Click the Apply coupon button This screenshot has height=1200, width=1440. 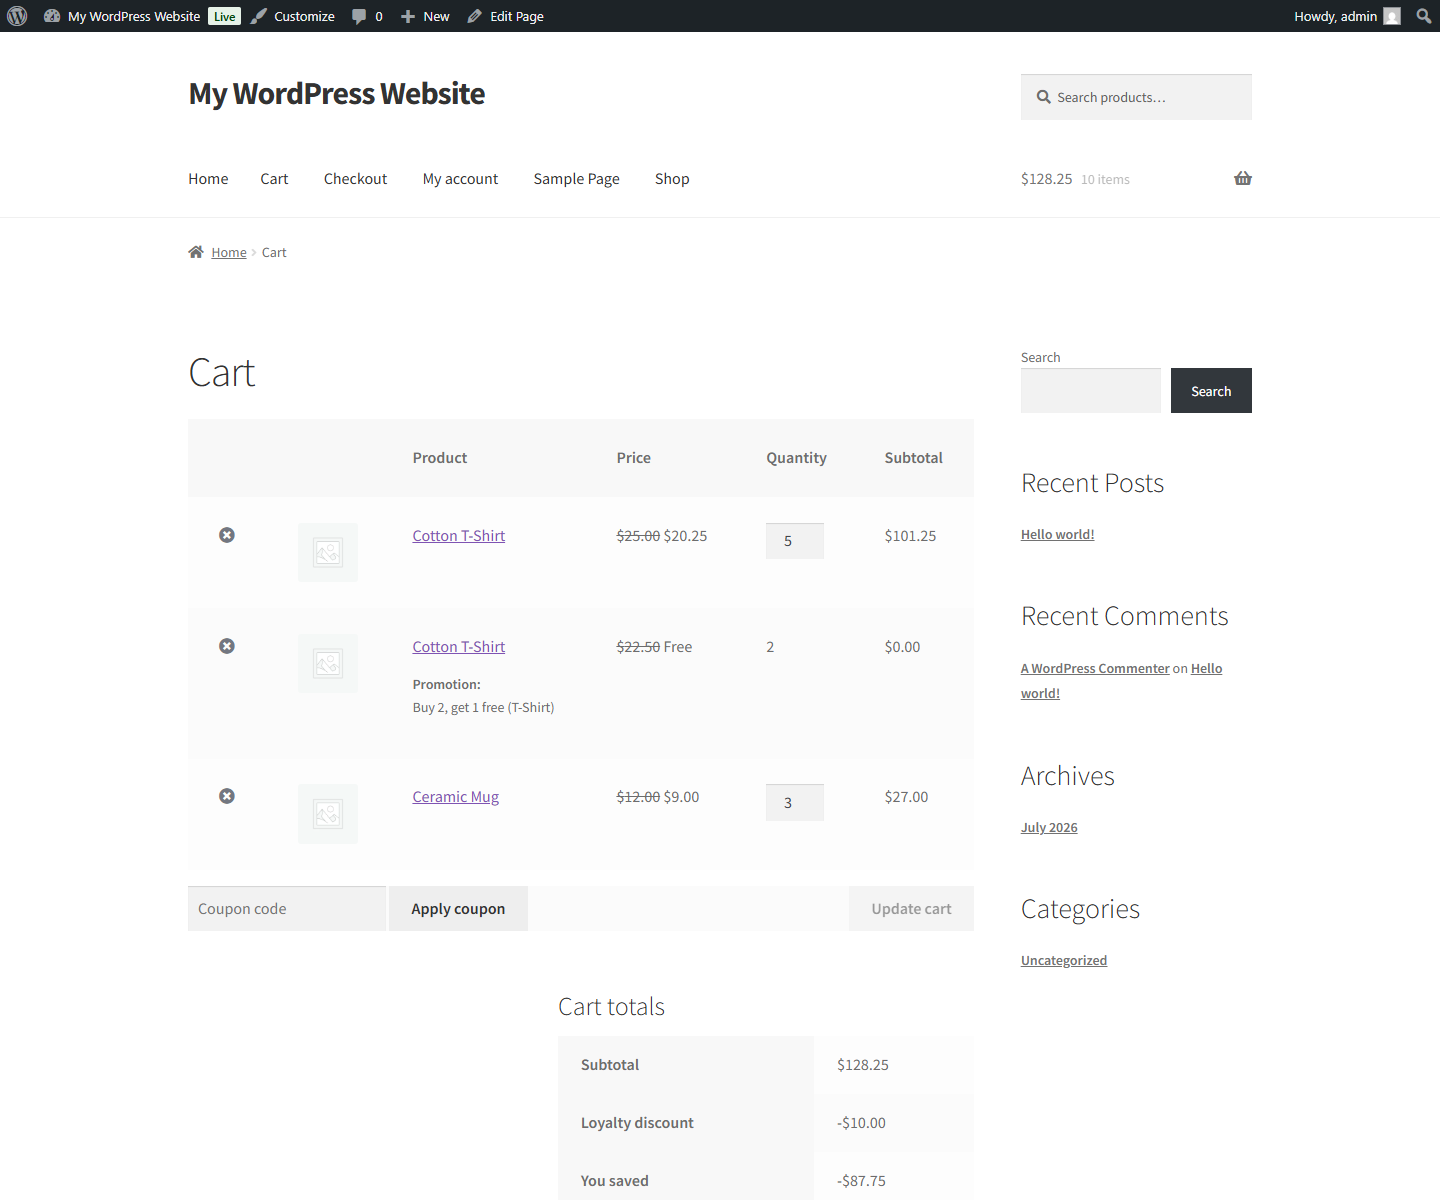tap(458, 909)
